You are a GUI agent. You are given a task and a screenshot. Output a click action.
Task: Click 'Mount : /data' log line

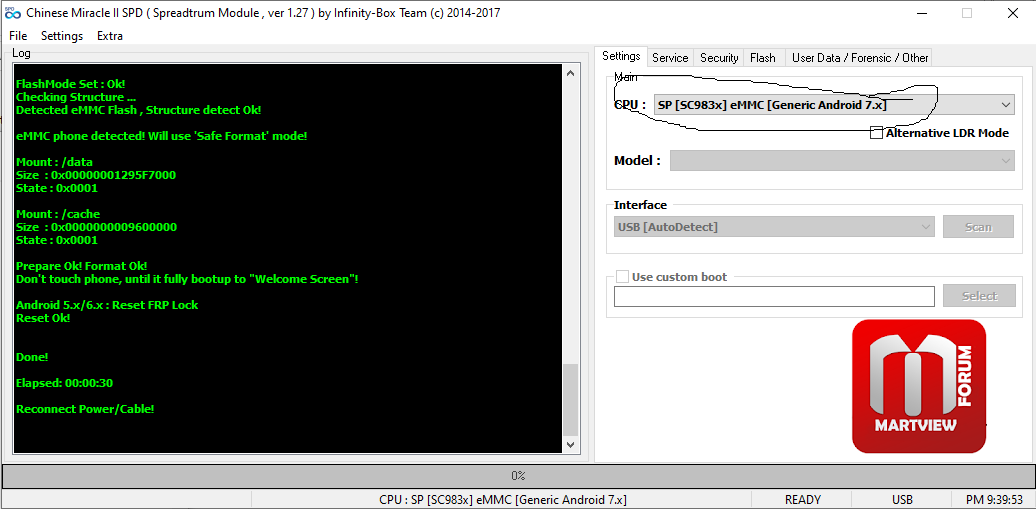pos(54,162)
